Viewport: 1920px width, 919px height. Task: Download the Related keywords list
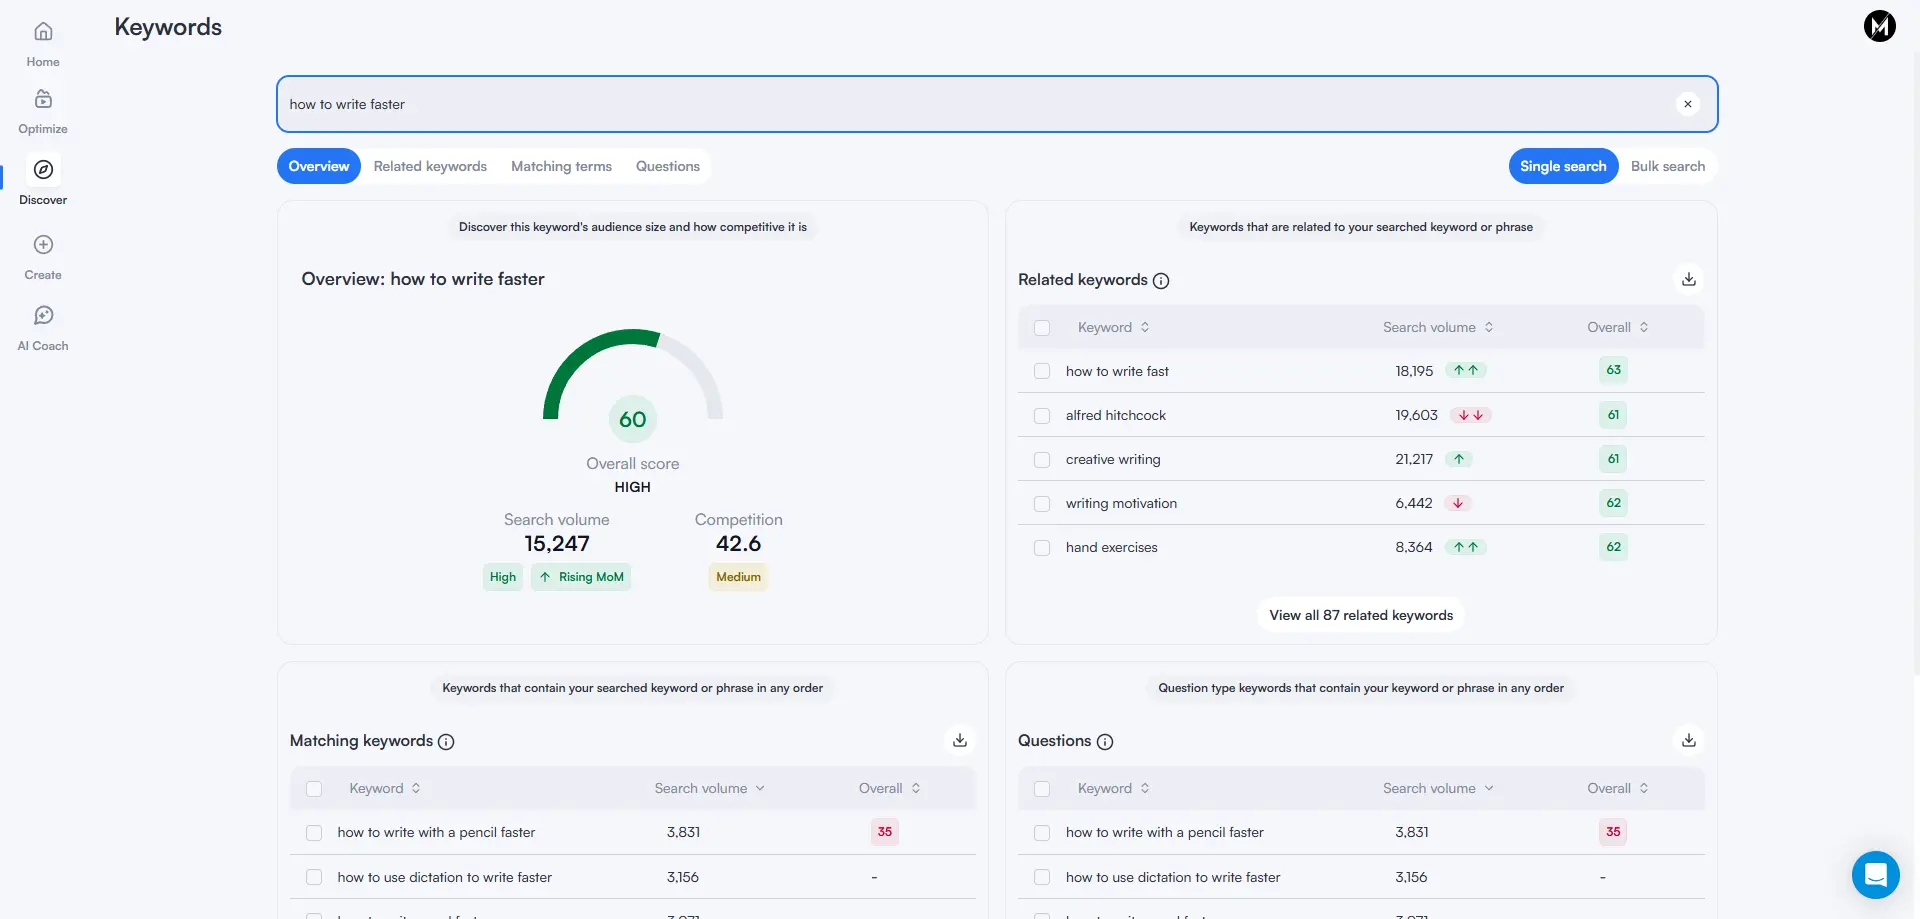pyautogui.click(x=1688, y=279)
